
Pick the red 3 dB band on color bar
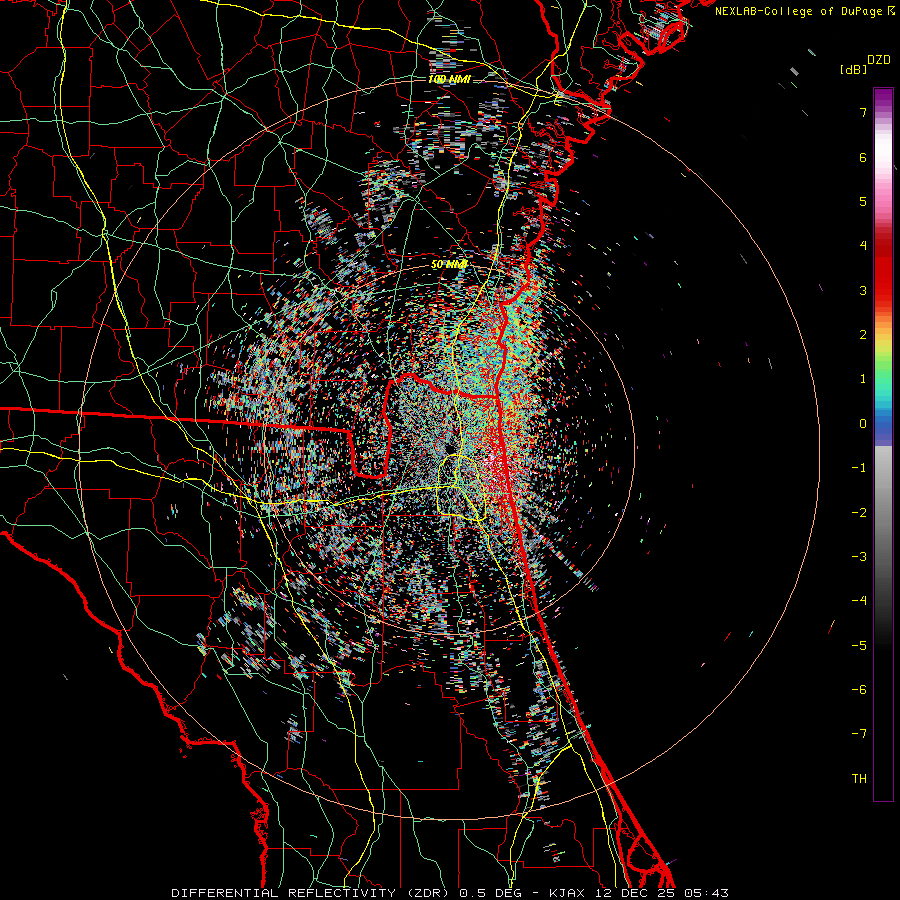coord(883,290)
